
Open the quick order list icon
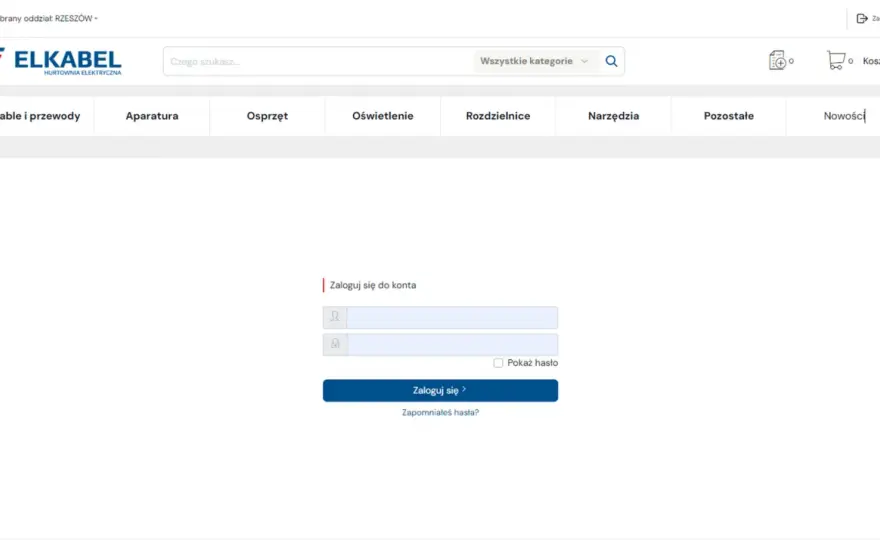pyautogui.click(x=777, y=61)
